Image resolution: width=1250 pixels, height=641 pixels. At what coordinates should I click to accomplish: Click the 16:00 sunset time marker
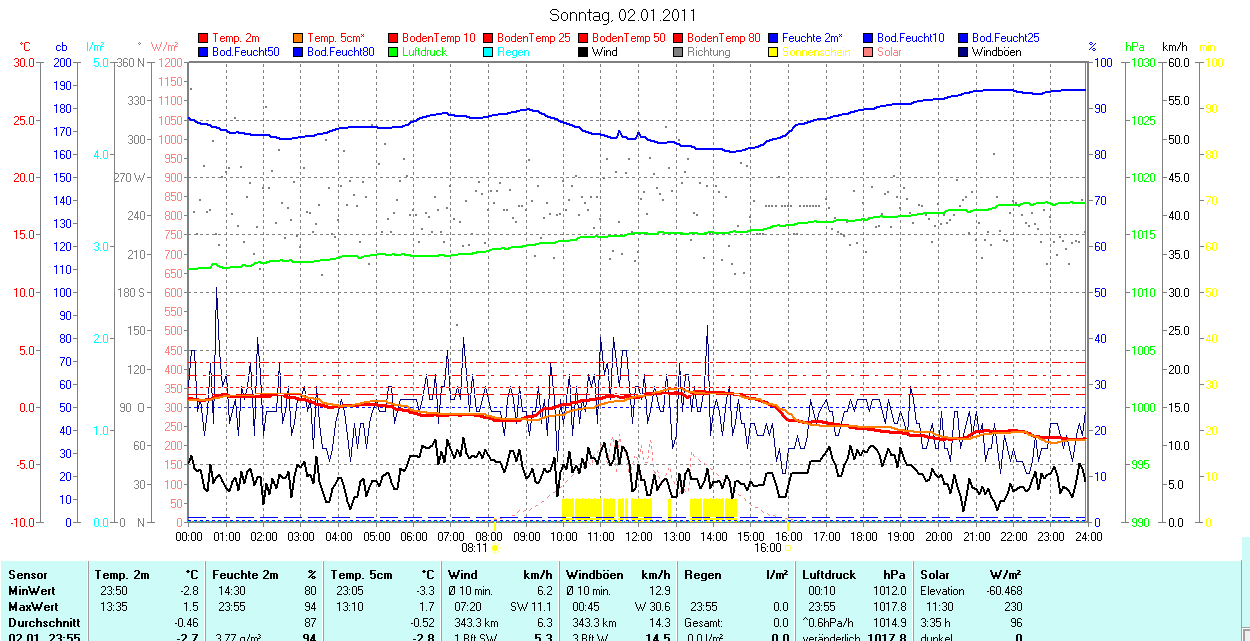767,548
